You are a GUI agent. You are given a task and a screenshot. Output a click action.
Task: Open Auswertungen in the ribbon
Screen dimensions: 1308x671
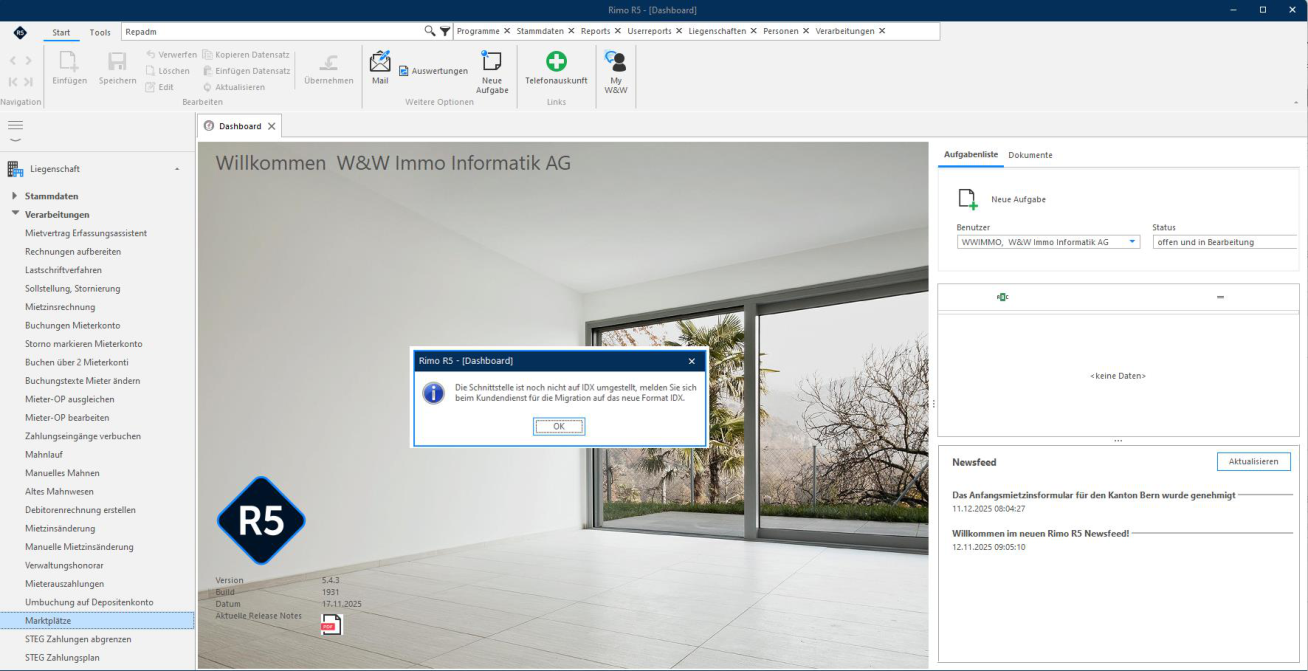[433, 71]
